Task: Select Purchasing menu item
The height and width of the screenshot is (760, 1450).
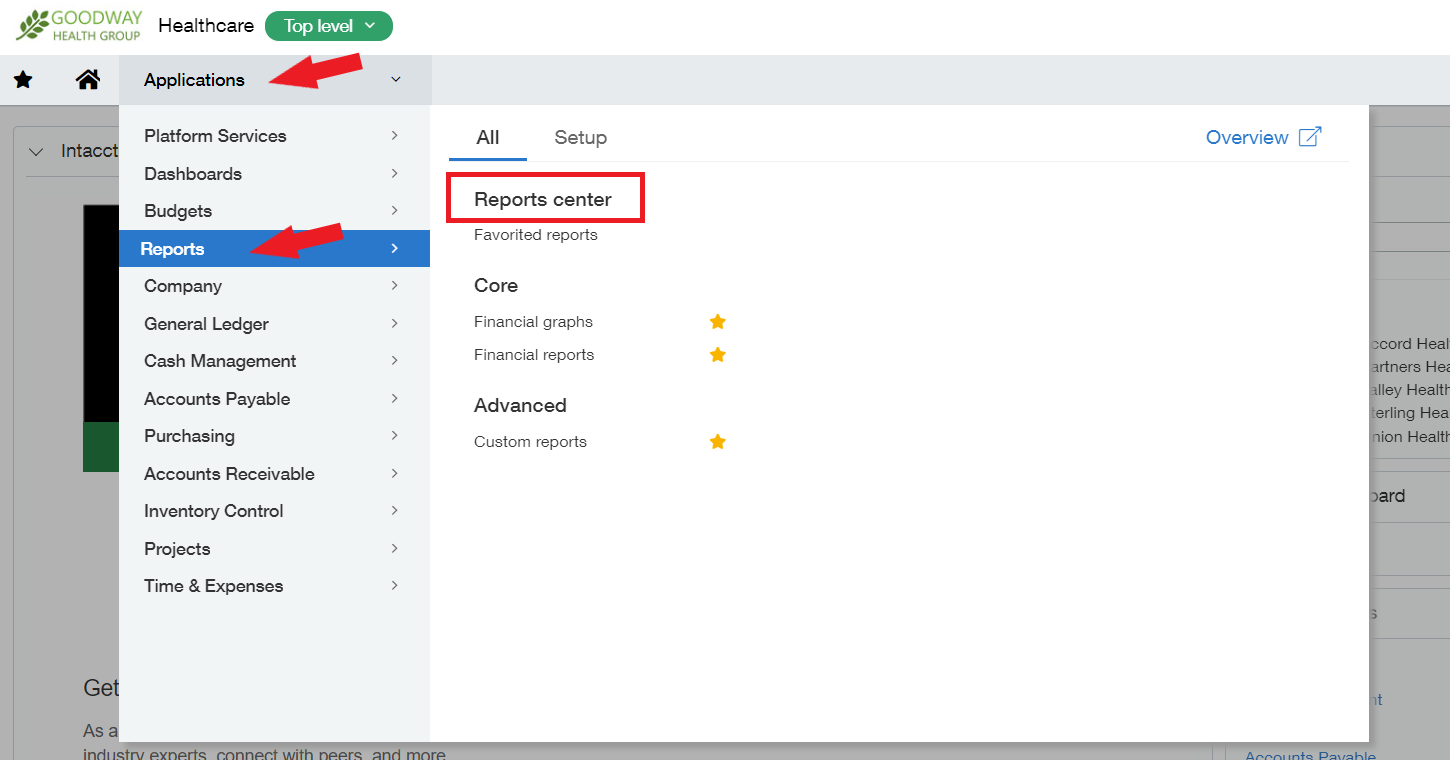Action: pyautogui.click(x=274, y=436)
